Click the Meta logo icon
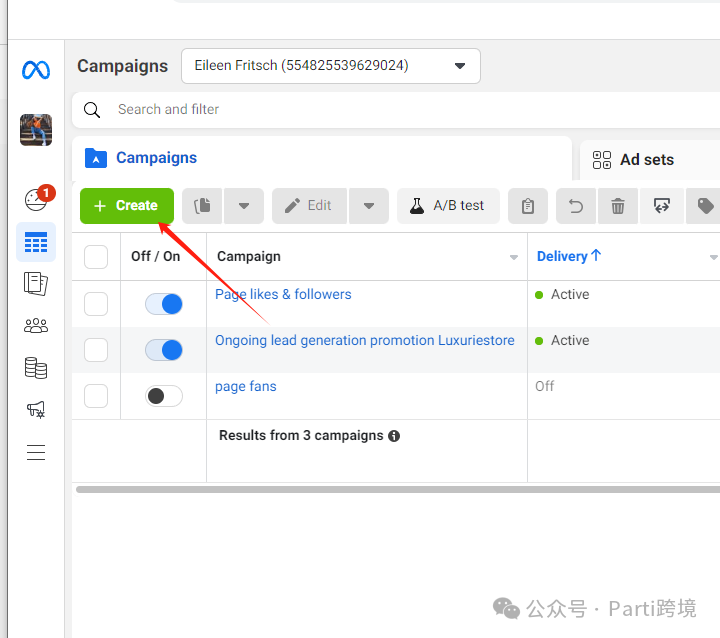Viewport: 720px width, 638px height. tap(36, 70)
